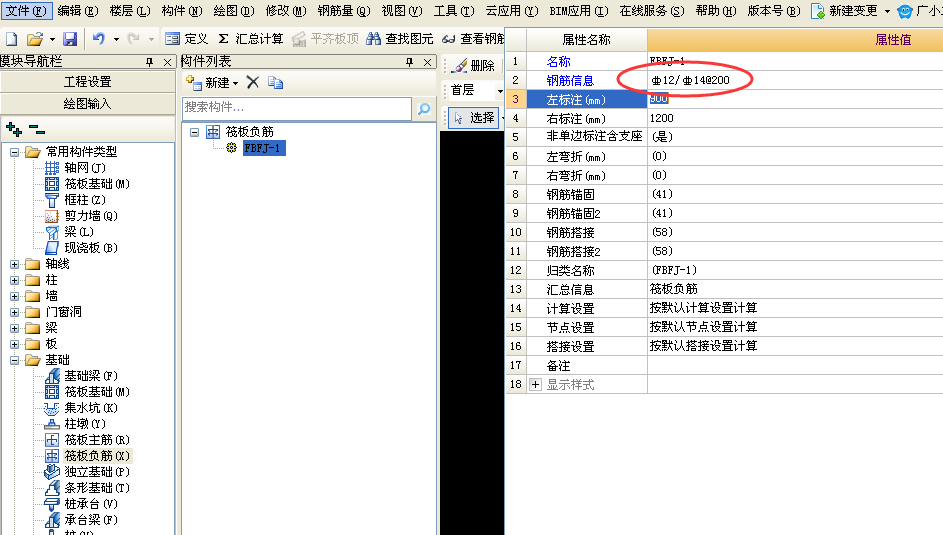Pin the 构件列表 panel
This screenshot has width=943, height=535.
[410, 62]
